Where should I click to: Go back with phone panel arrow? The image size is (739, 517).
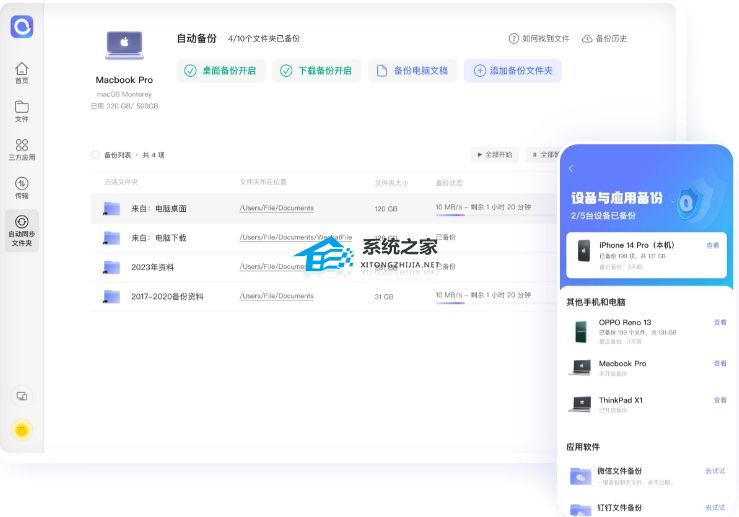coord(571,168)
